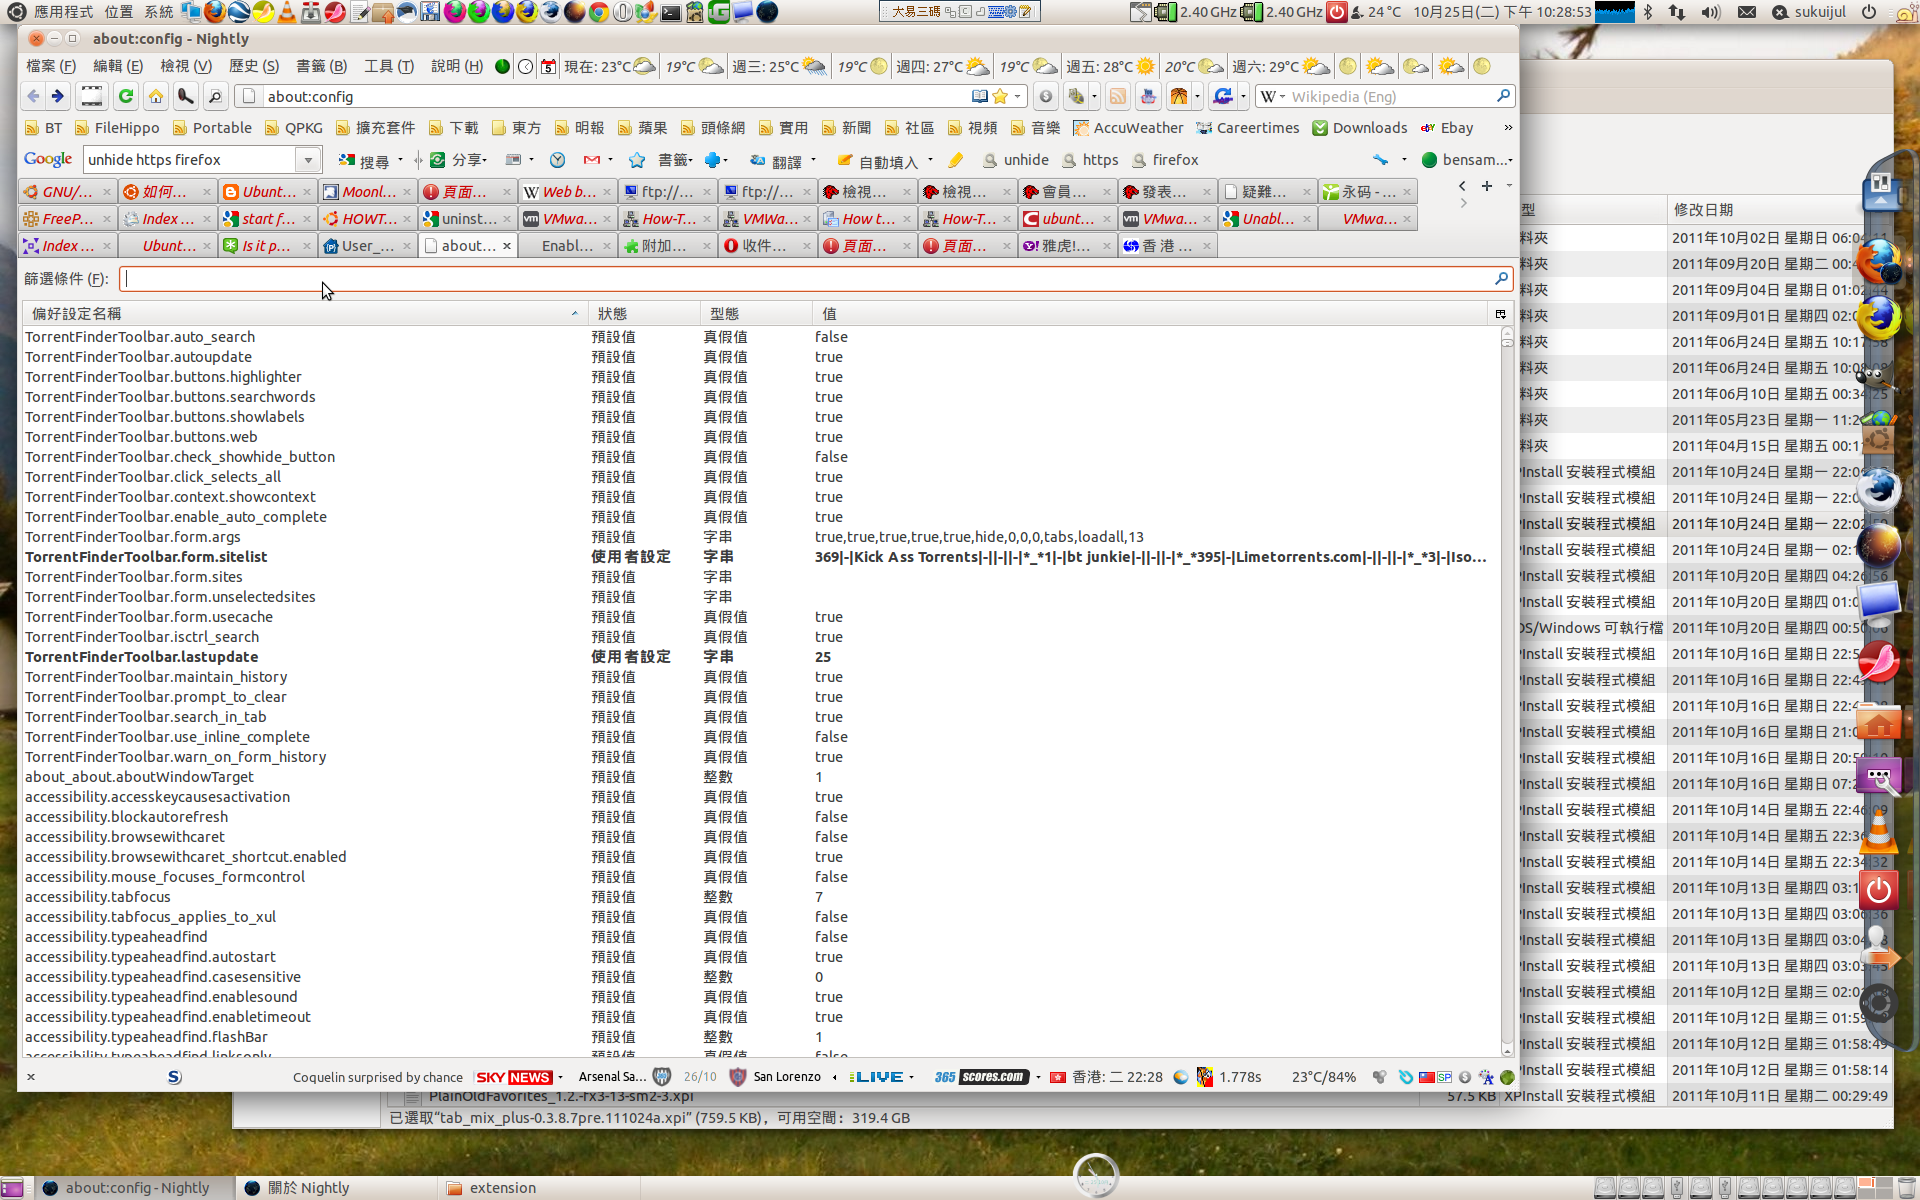Screen dimensions: 1920x1200
Task: Launch VLC from the dock
Action: pyautogui.click(x=1879, y=832)
